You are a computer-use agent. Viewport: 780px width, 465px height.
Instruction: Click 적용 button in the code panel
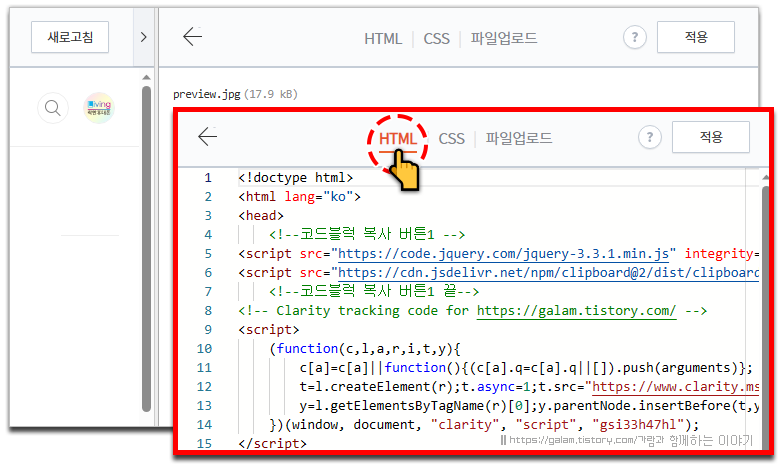[710, 137]
